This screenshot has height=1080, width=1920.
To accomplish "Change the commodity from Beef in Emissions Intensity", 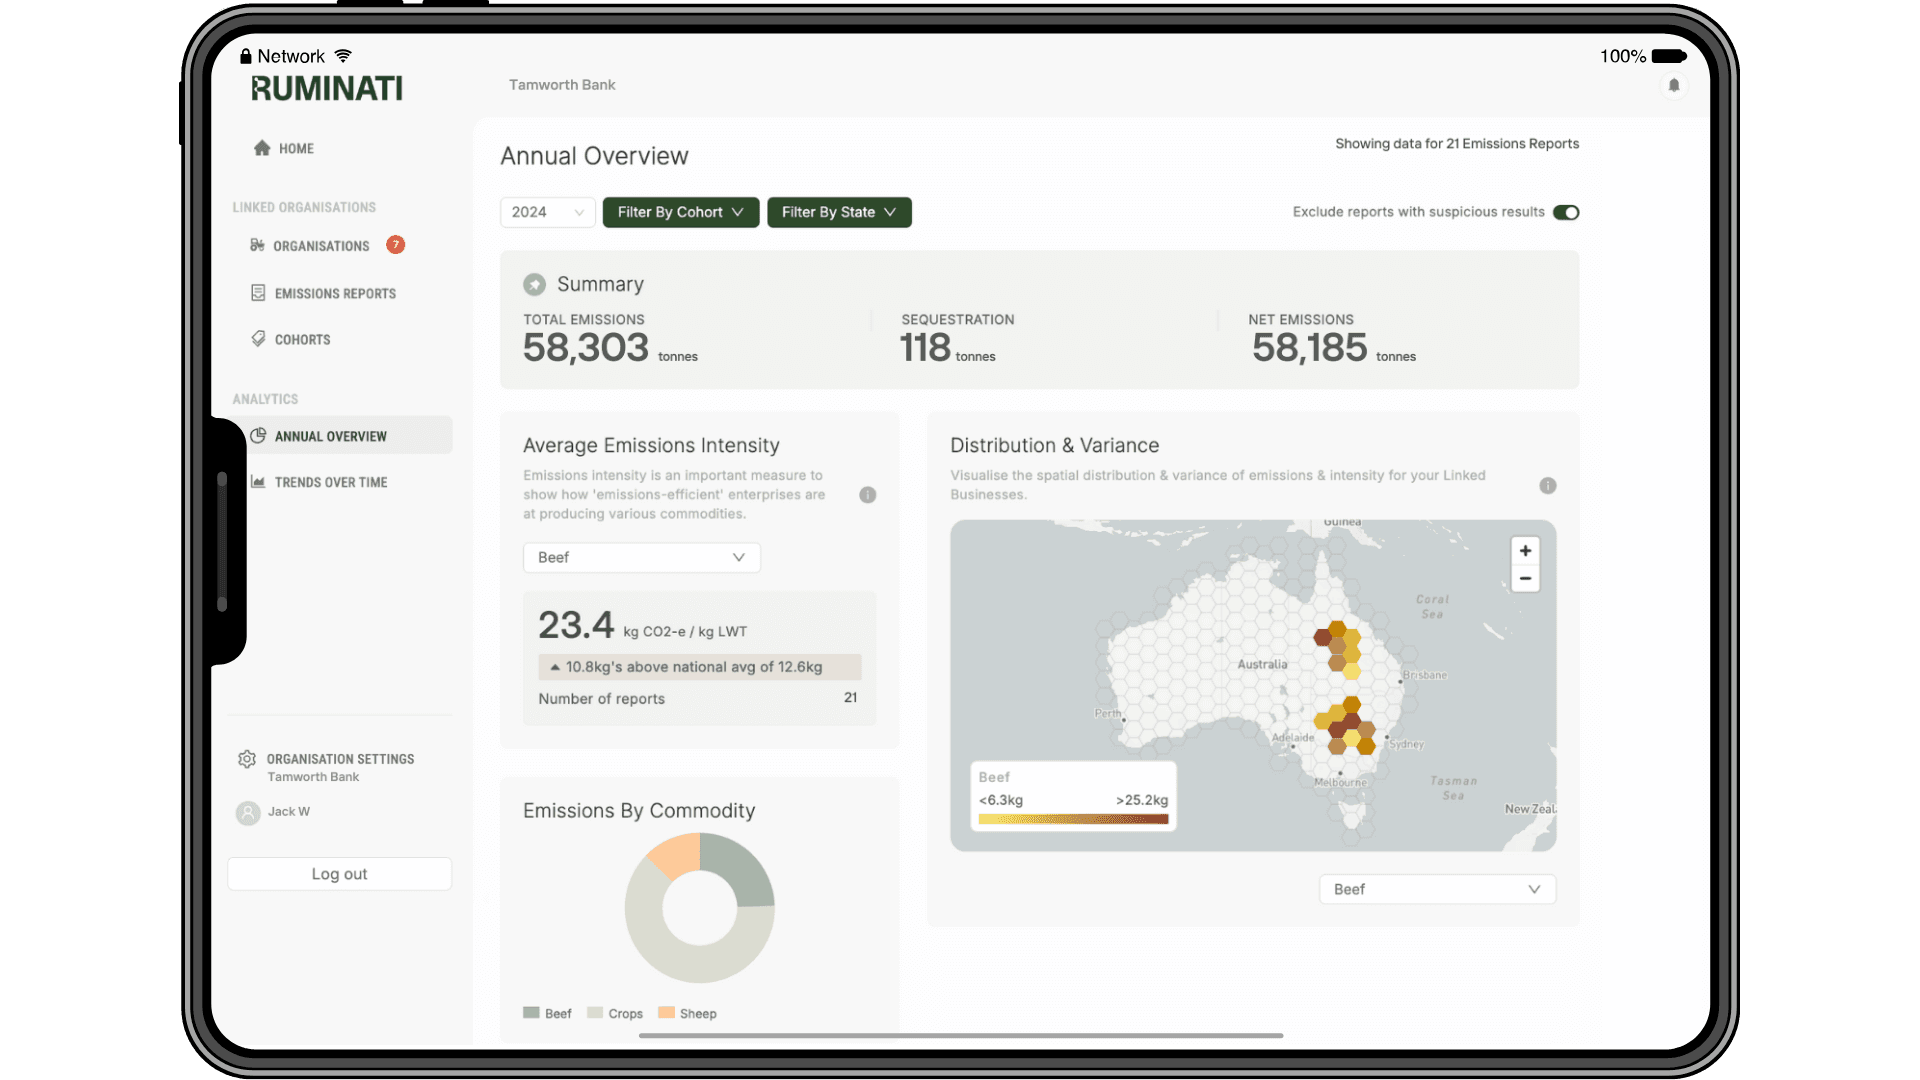I will (640, 557).
